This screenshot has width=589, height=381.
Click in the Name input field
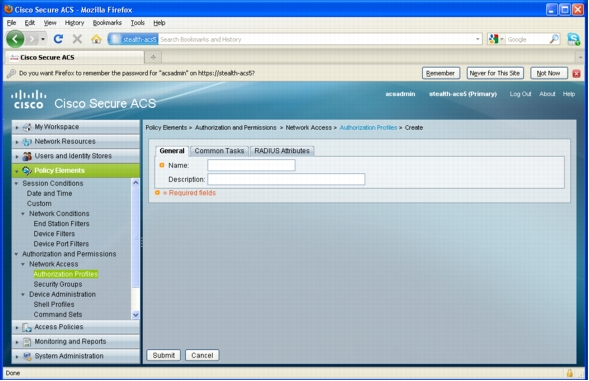coord(251,165)
